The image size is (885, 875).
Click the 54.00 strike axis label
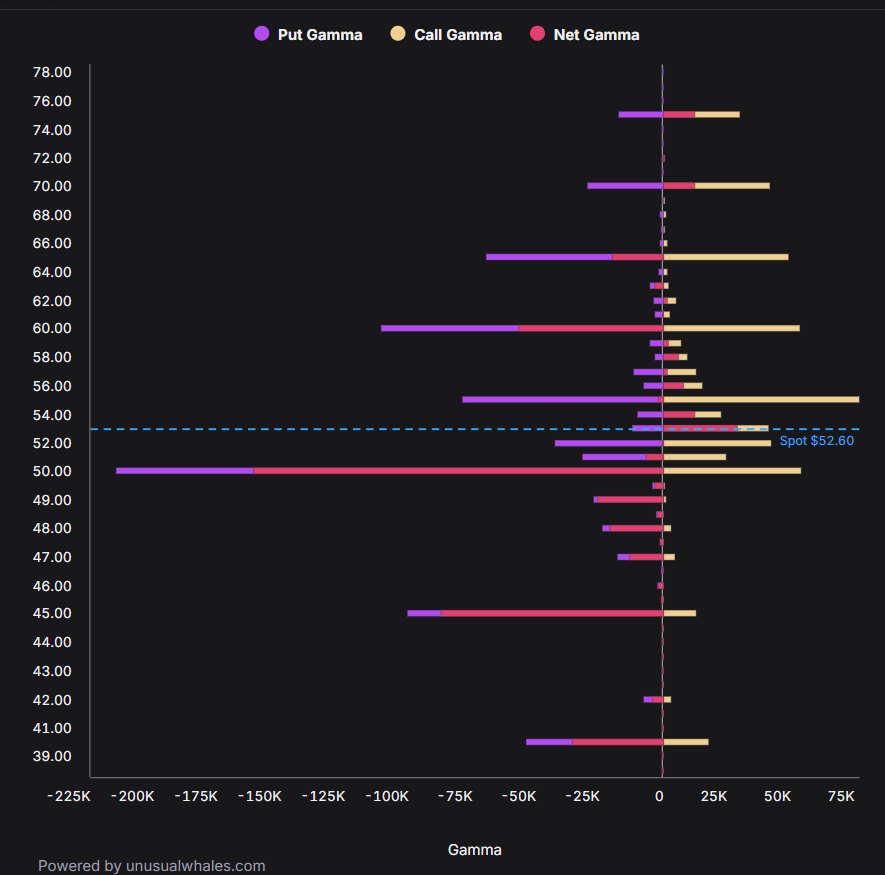52,415
